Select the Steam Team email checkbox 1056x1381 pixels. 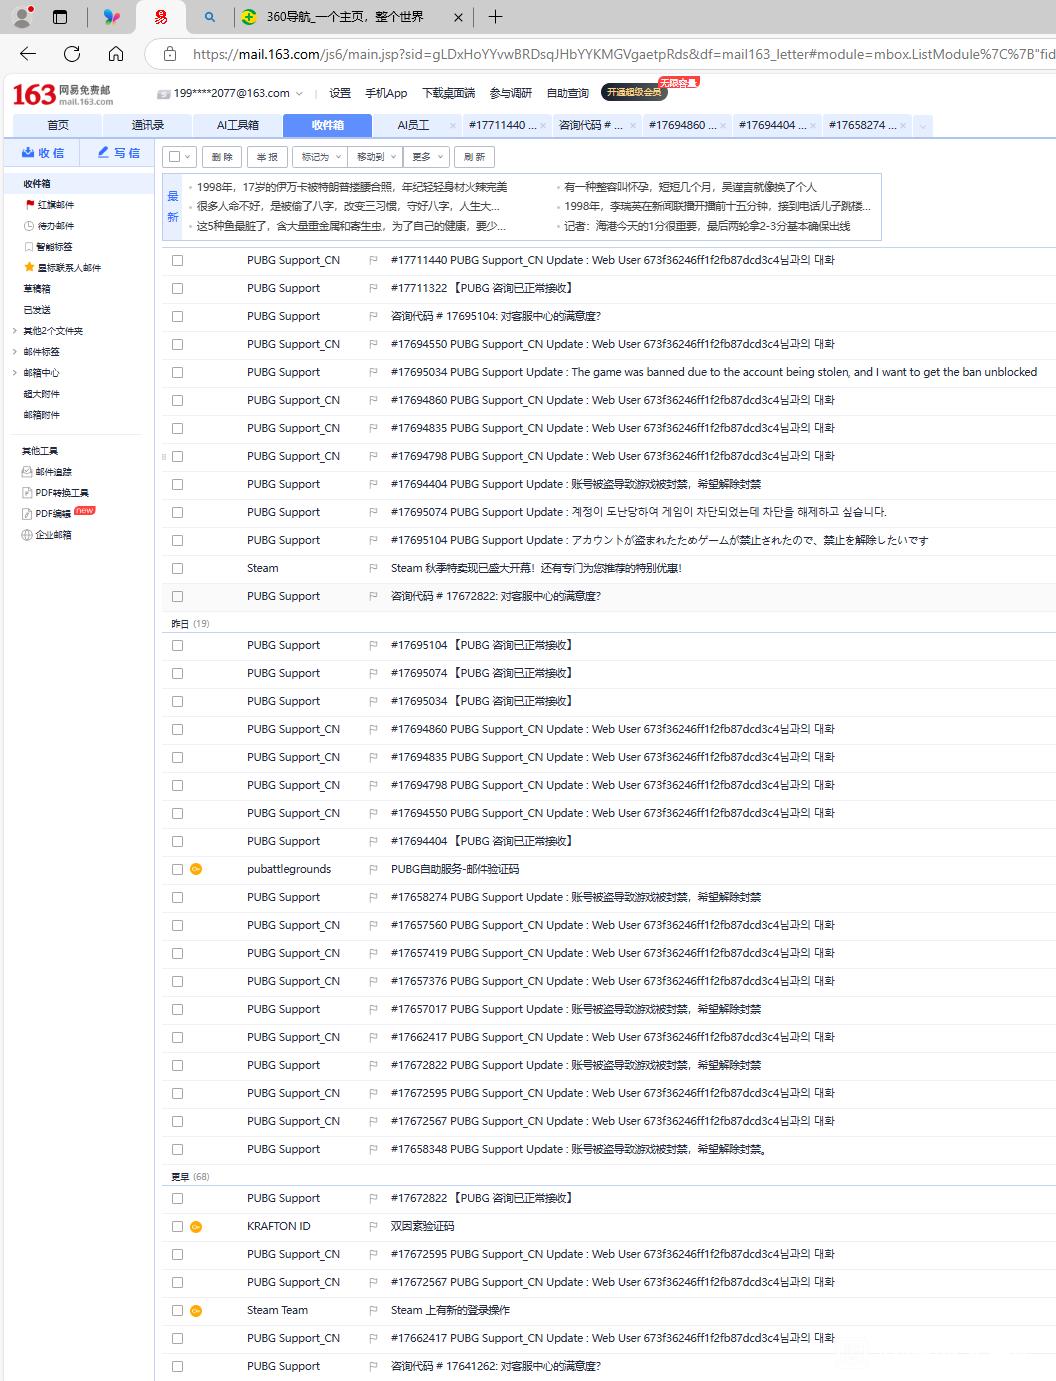pos(177,1310)
